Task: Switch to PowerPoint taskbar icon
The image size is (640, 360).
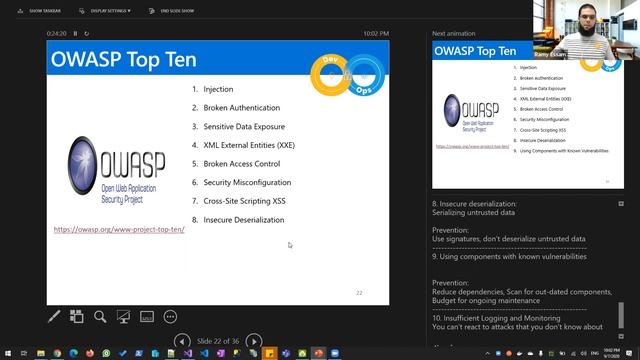Action: [318, 353]
